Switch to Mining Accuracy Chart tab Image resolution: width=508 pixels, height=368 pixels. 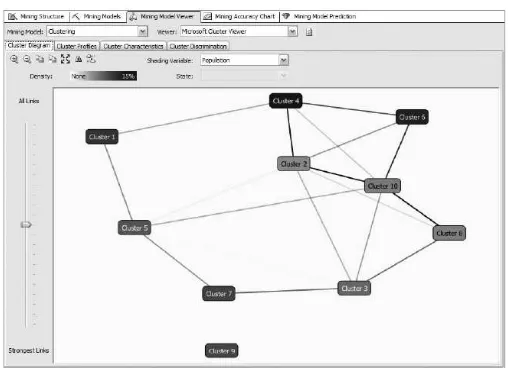[x=239, y=16]
